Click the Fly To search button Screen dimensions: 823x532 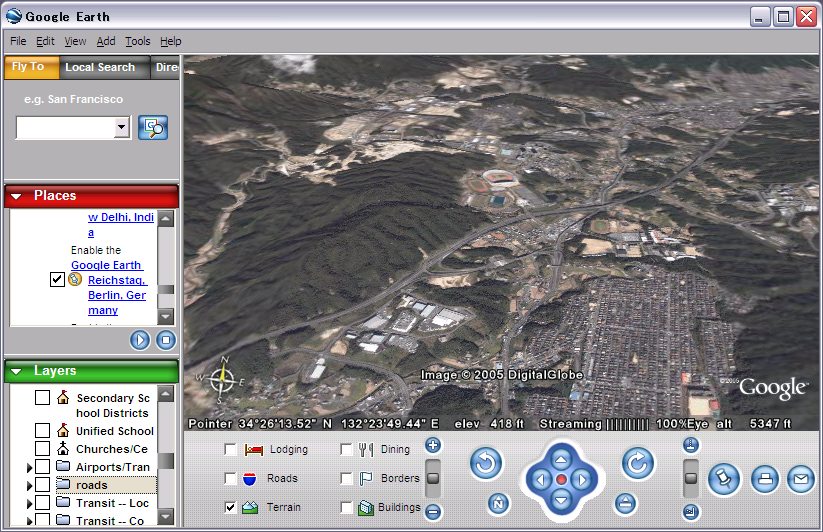pyautogui.click(x=153, y=127)
